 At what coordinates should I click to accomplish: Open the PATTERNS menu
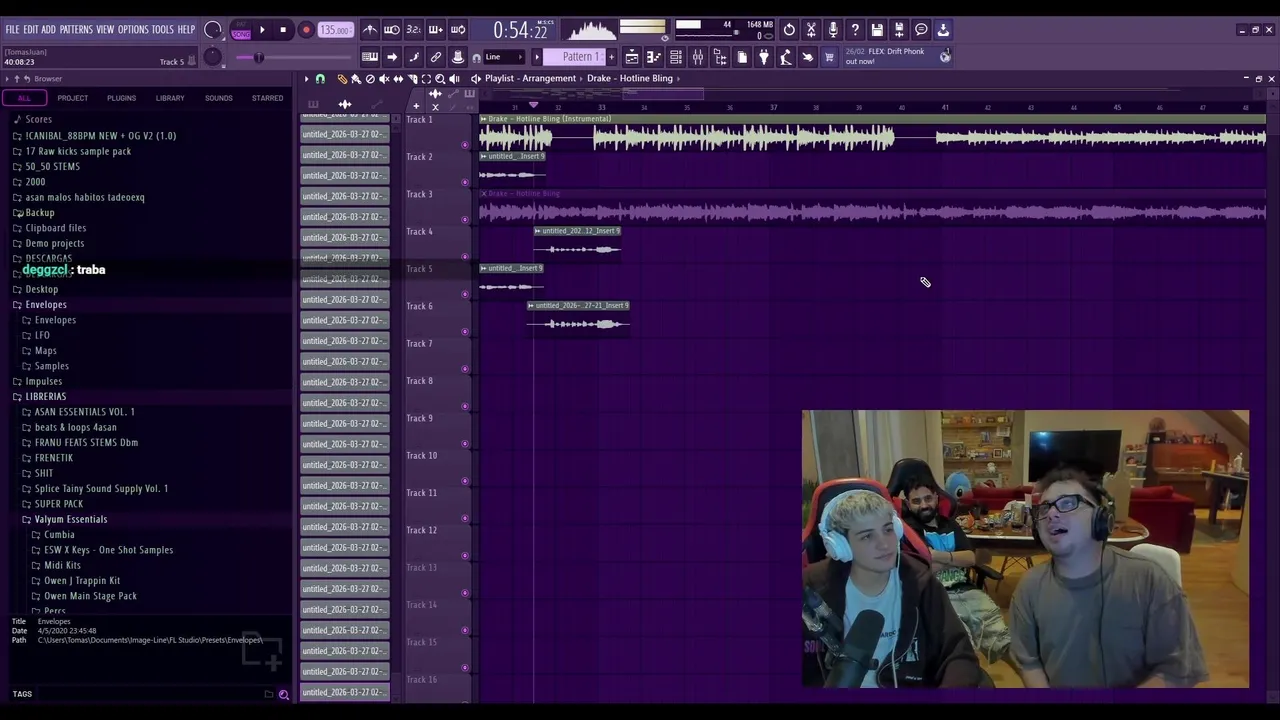coord(76,30)
